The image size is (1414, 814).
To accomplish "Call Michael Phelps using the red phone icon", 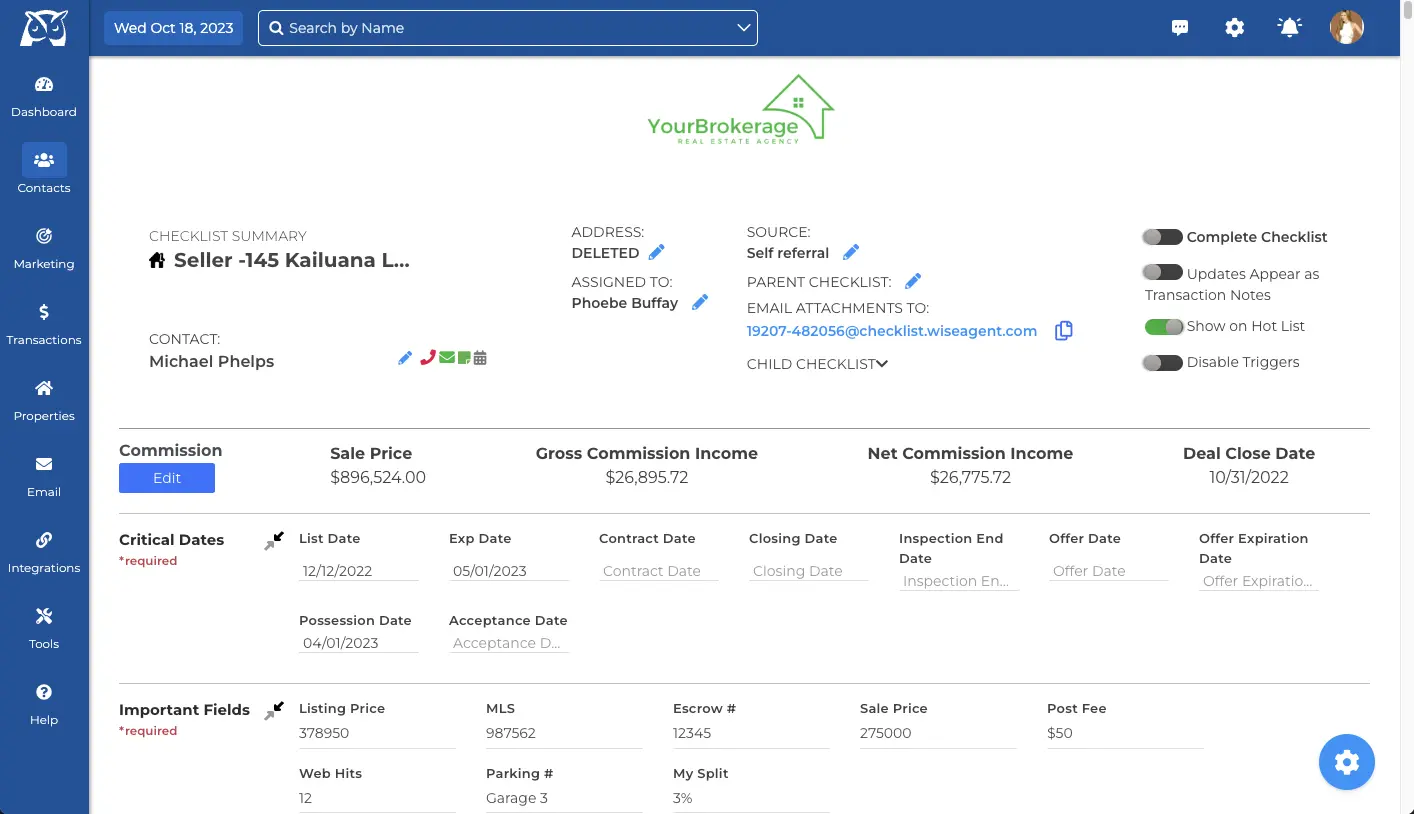I will point(426,357).
